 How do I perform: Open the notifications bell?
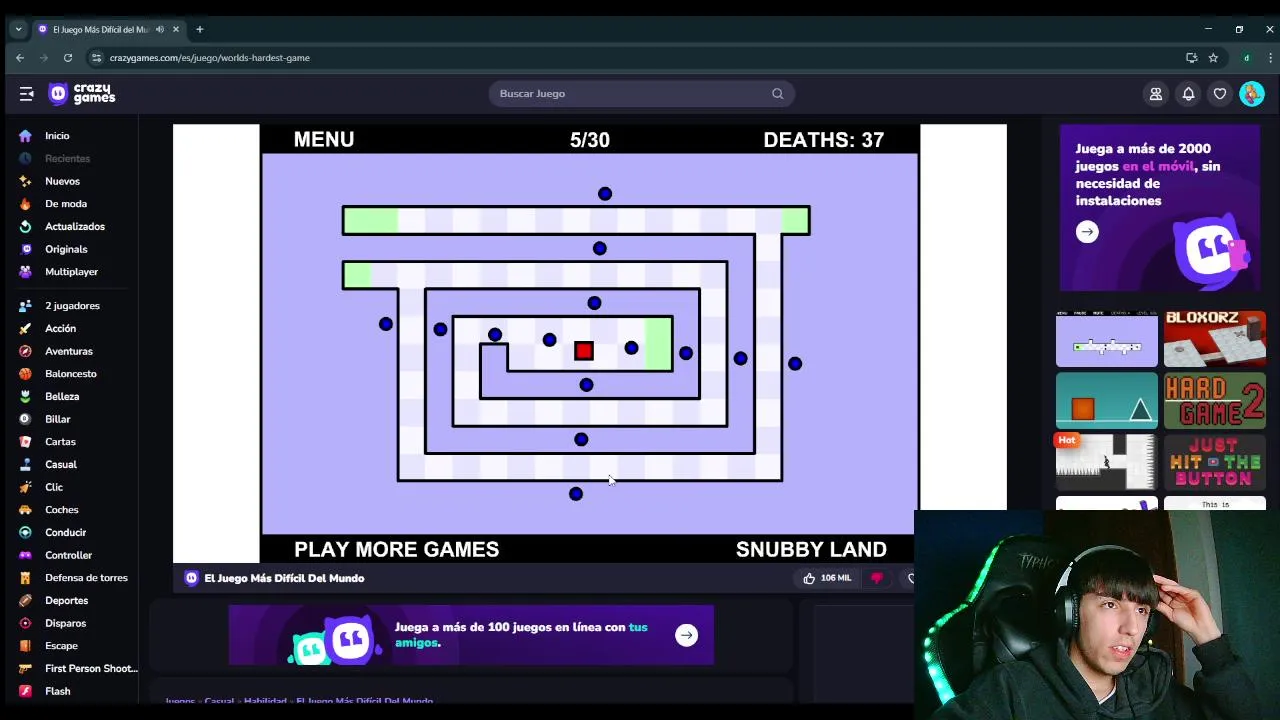tap(1188, 94)
